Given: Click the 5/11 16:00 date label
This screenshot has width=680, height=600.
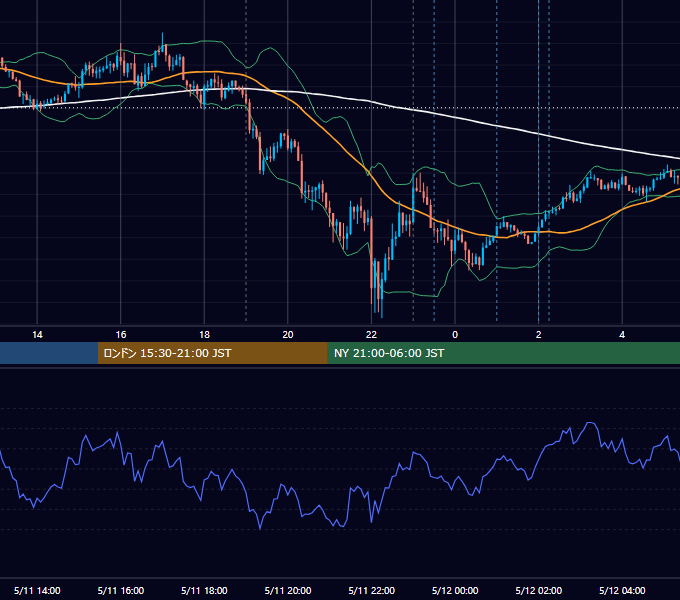Looking at the screenshot, I should point(121,590).
